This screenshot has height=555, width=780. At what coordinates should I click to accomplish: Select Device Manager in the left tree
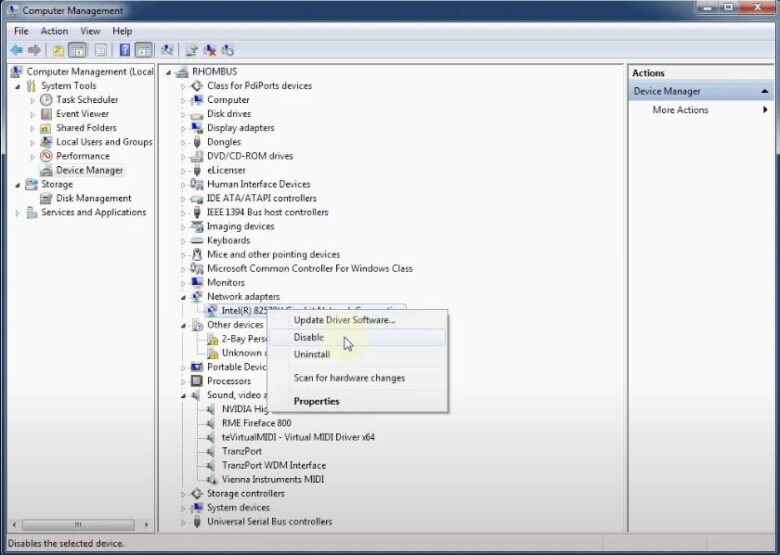[x=90, y=170]
